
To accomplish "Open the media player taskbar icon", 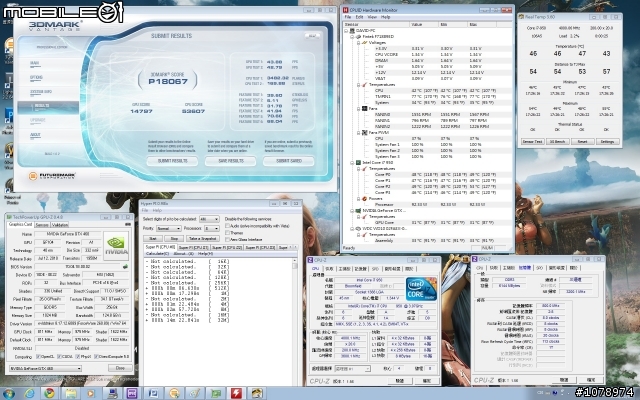I will [x=91, y=393].
